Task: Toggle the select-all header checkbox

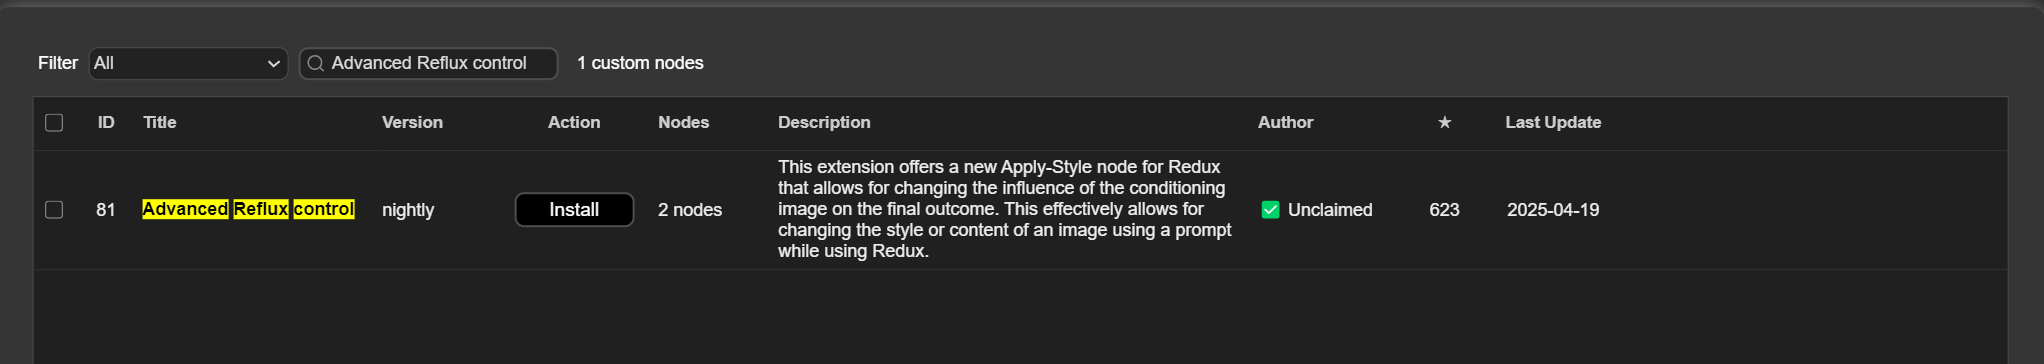Action: click(x=54, y=123)
